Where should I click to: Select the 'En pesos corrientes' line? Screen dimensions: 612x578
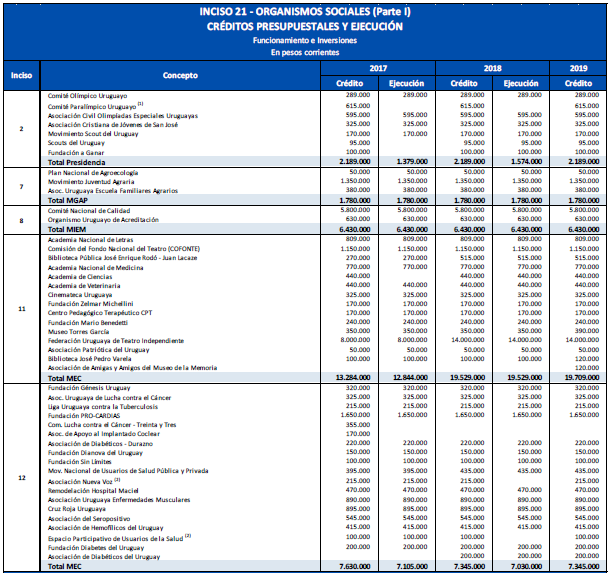[x=305, y=52]
